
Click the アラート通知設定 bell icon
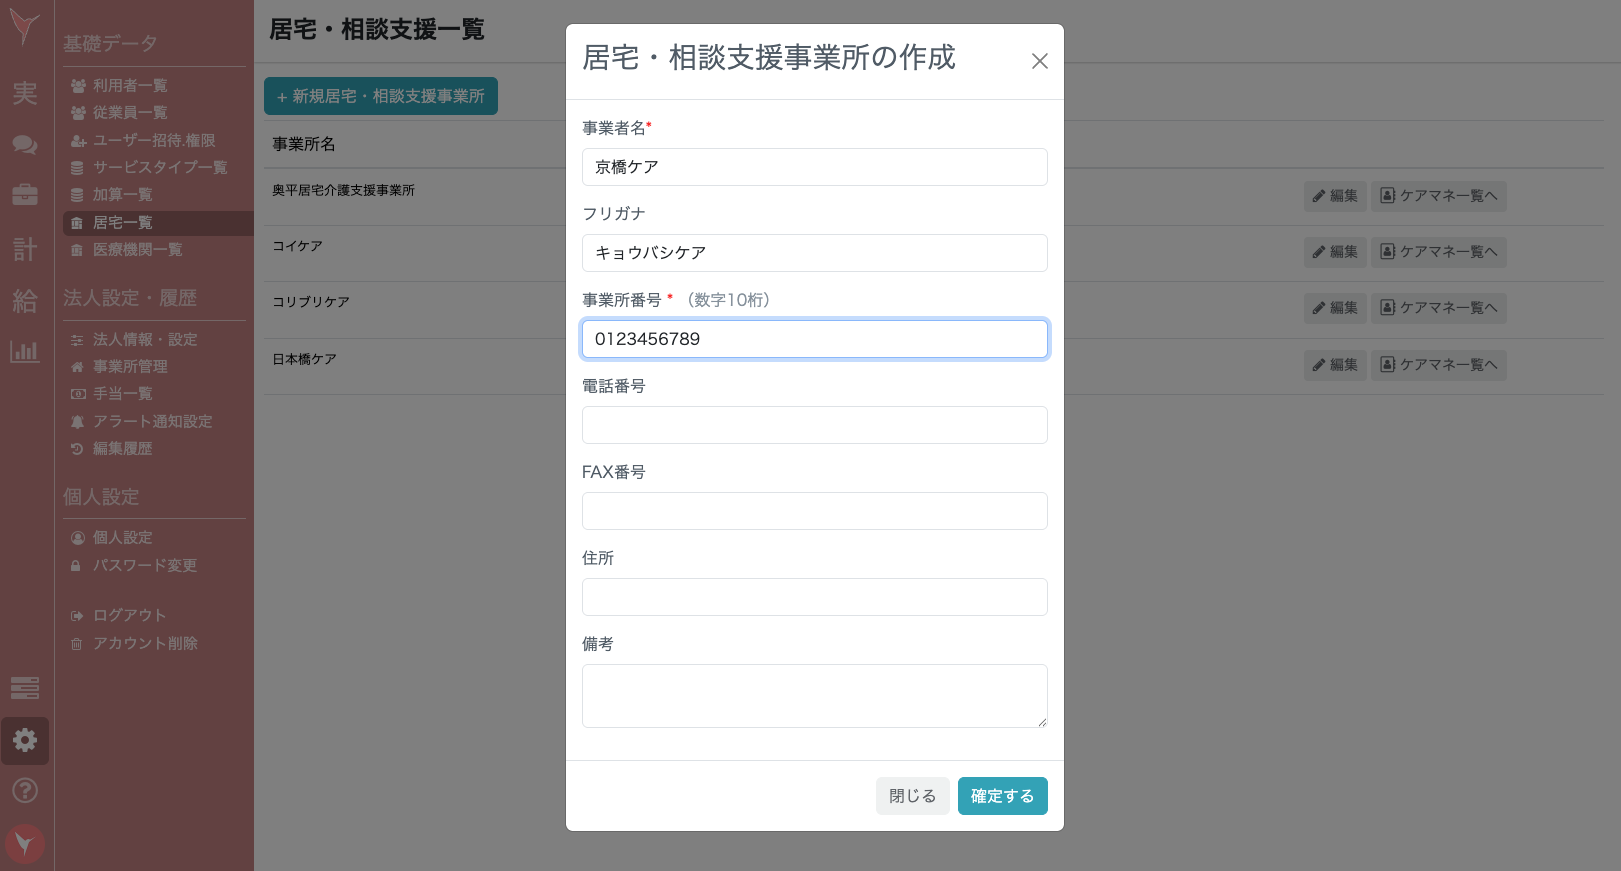point(77,422)
